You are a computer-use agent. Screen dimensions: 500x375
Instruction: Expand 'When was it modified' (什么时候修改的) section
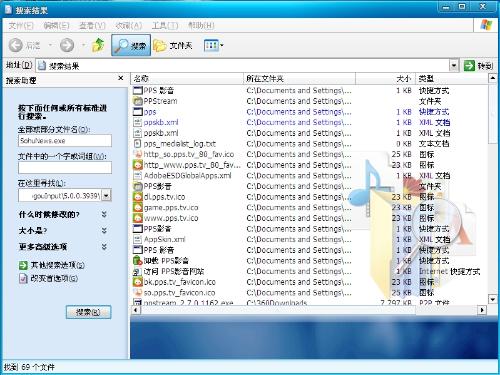click(104, 214)
